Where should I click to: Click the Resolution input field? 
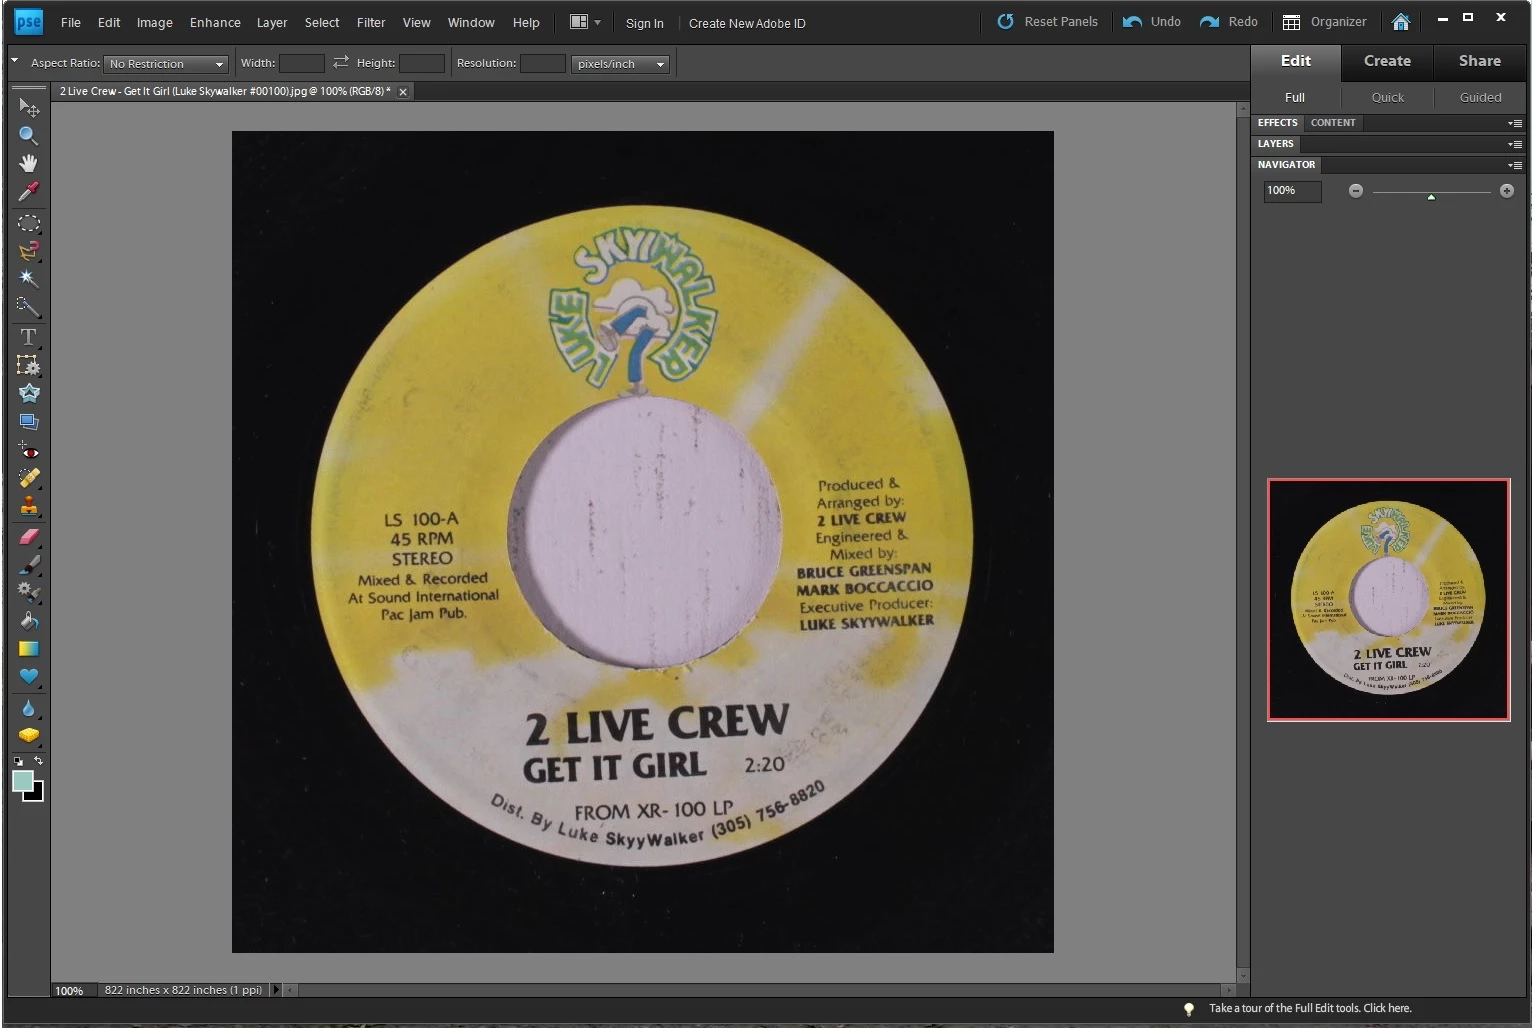click(x=543, y=63)
